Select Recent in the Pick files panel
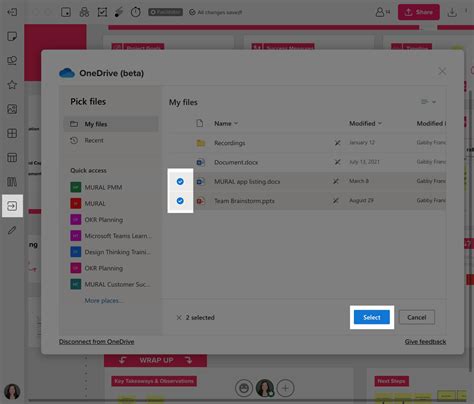Viewport: 474px width, 404px height. pyautogui.click(x=111, y=140)
